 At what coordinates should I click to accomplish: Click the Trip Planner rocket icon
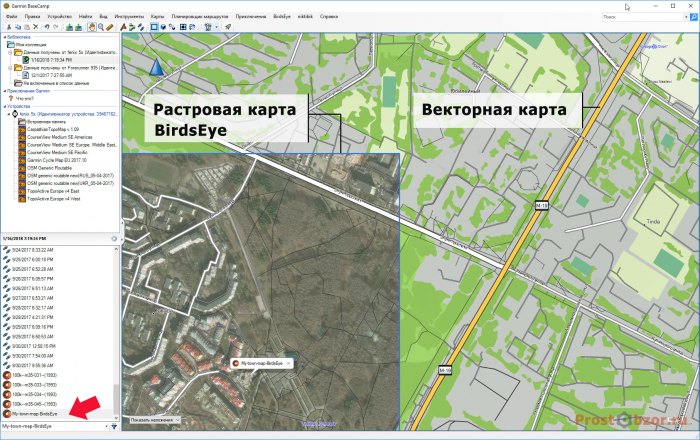point(228,27)
